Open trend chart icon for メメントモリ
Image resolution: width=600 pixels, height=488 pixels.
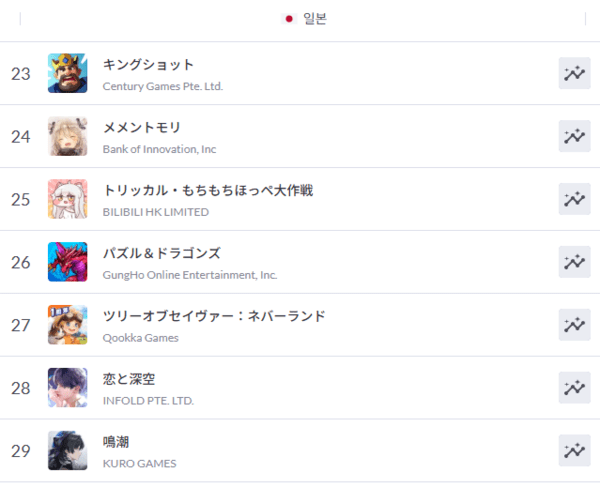[x=574, y=136]
